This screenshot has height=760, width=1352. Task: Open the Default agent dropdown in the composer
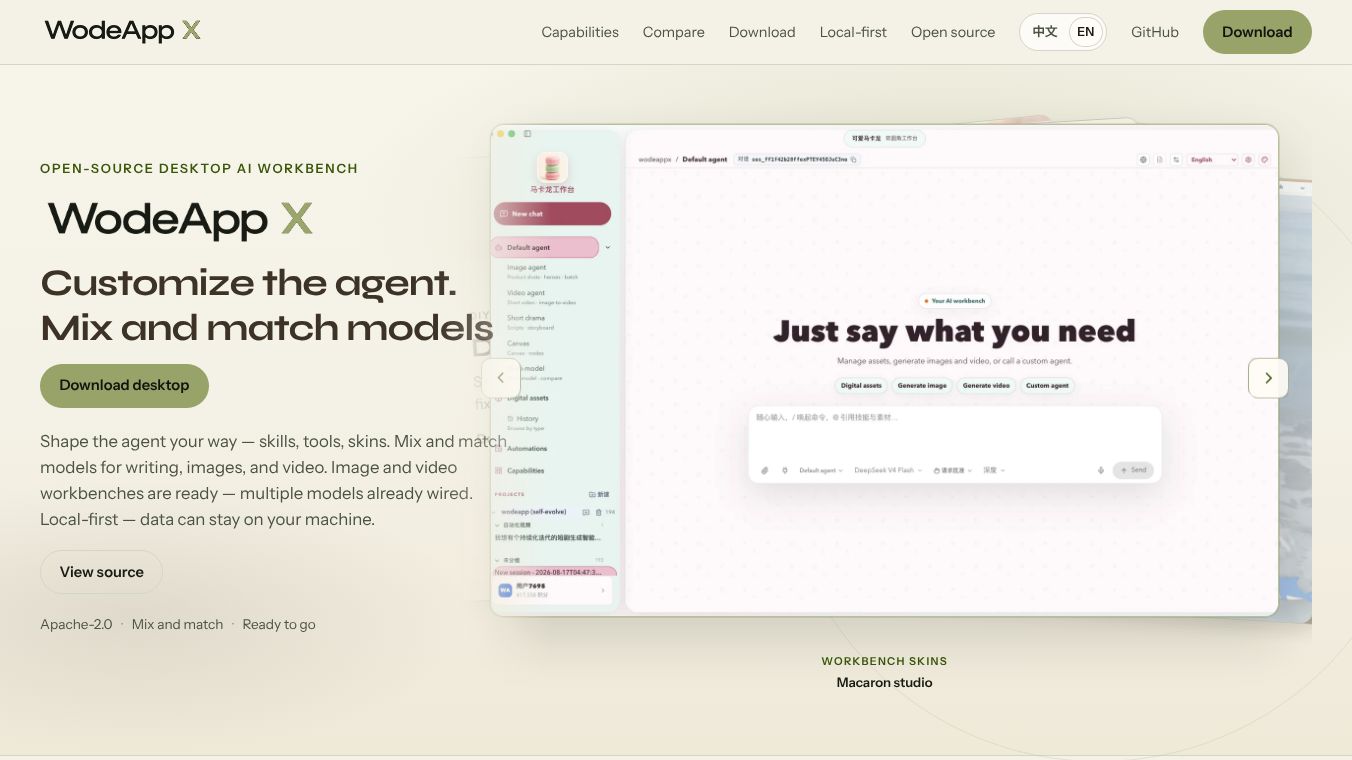pos(821,470)
